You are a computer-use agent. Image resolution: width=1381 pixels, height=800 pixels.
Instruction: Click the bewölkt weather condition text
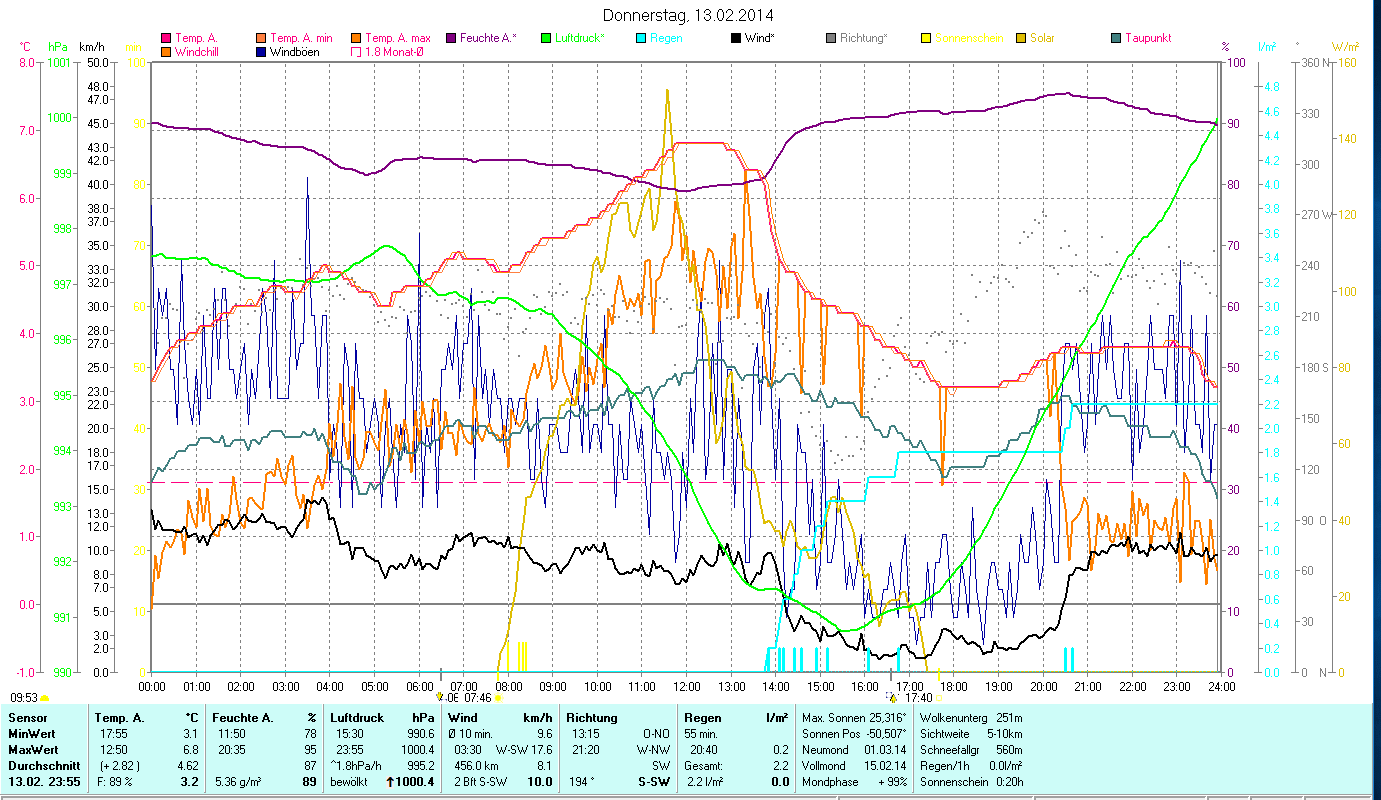click(x=350, y=782)
